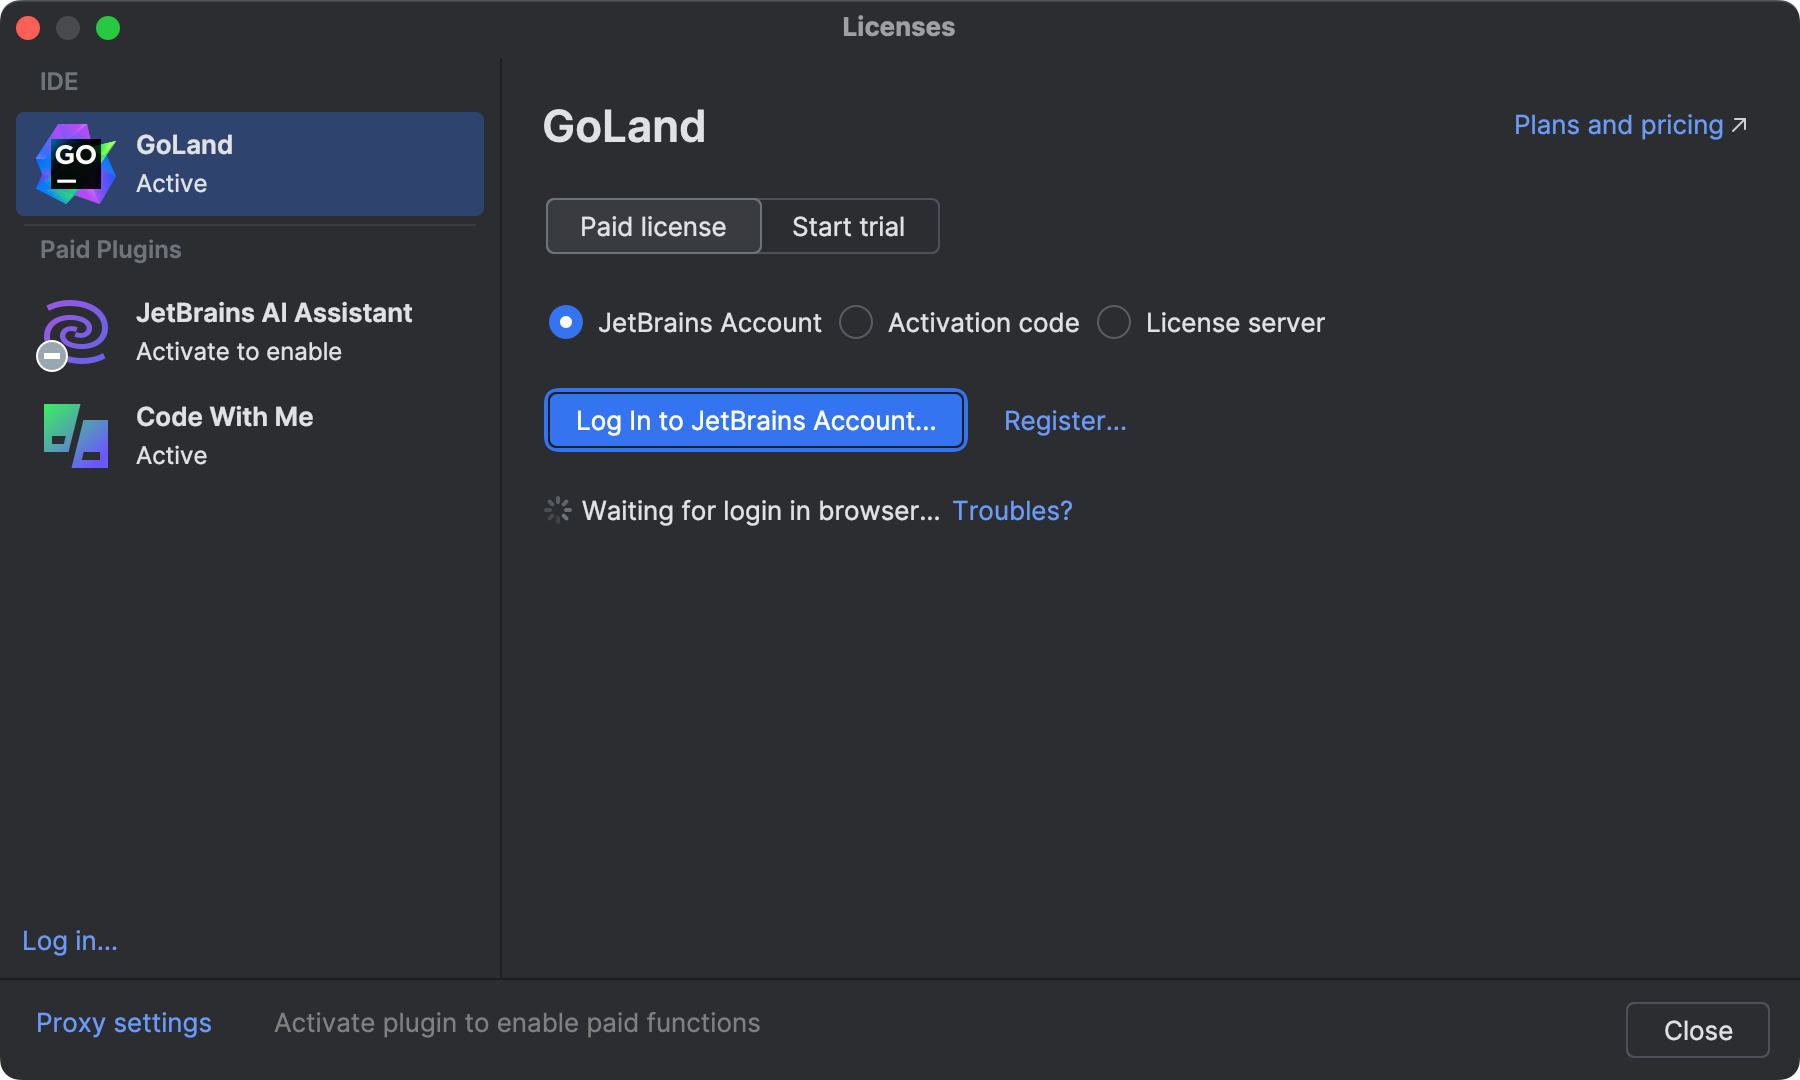Click Log In to JetBrains Account

tap(755, 420)
